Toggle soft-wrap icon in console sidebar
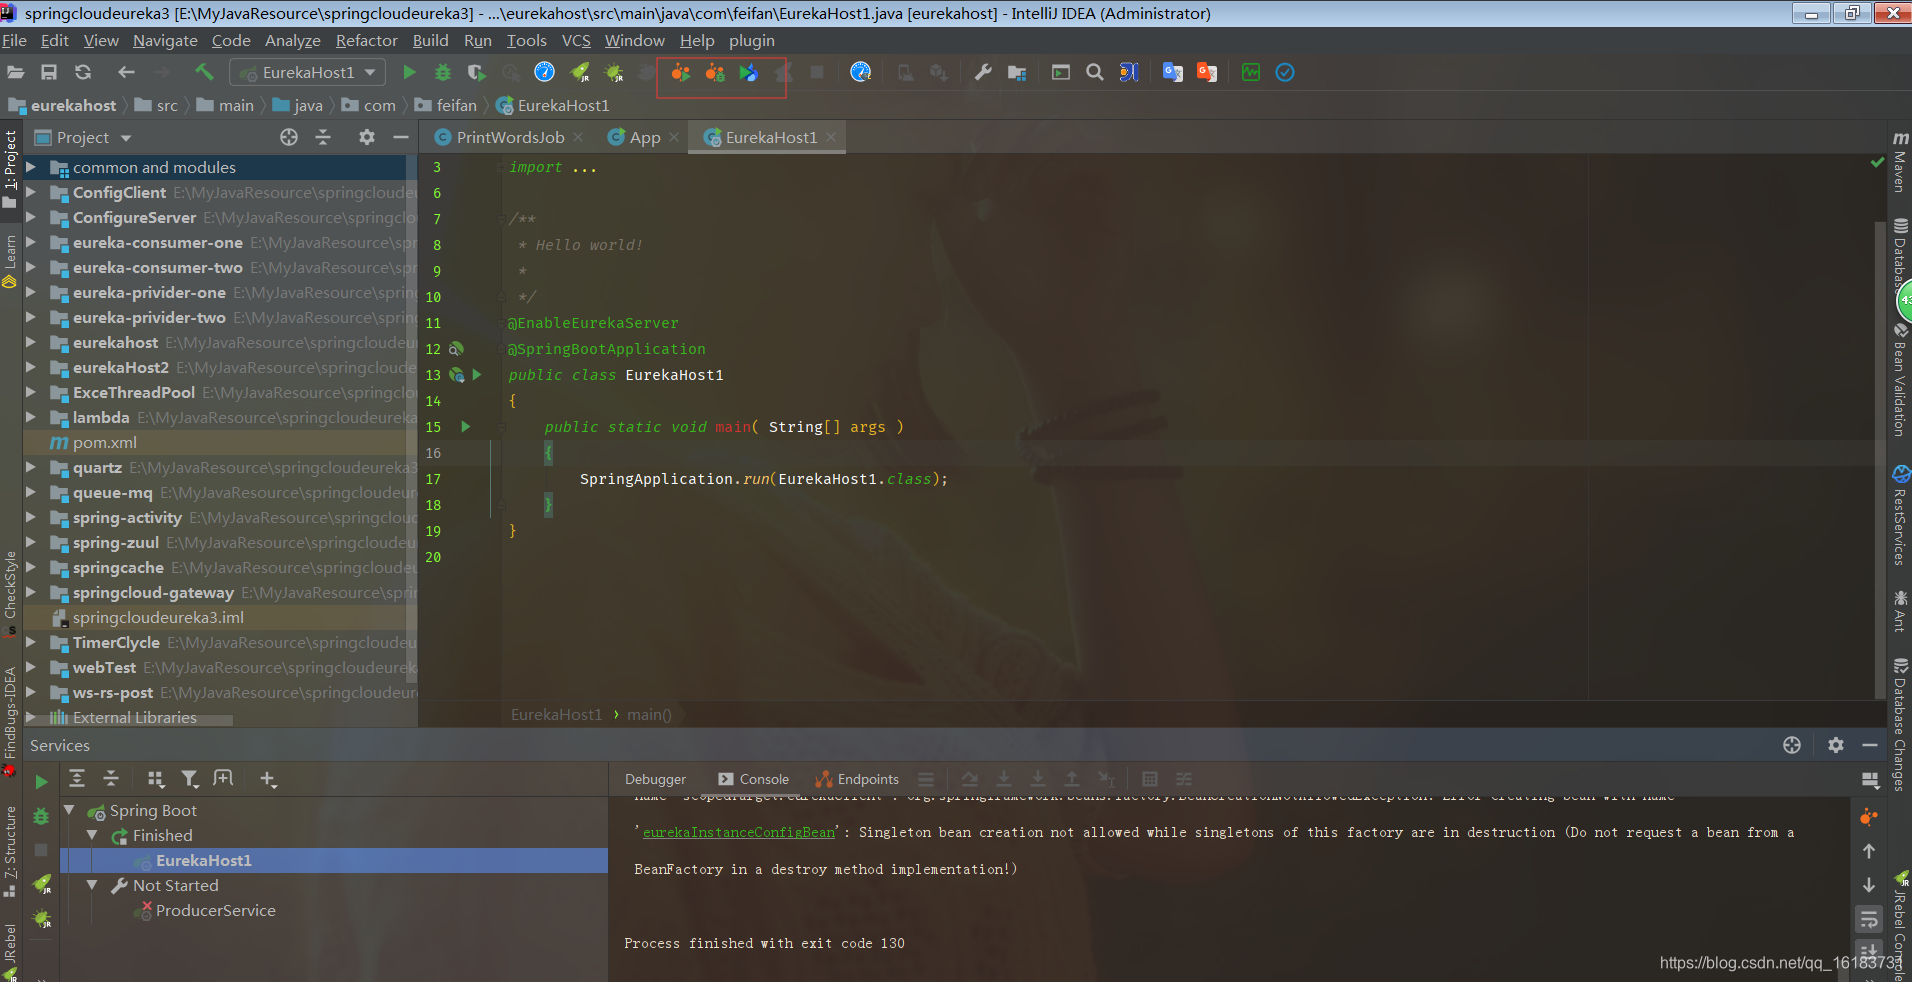This screenshot has width=1912, height=982. click(x=1868, y=919)
